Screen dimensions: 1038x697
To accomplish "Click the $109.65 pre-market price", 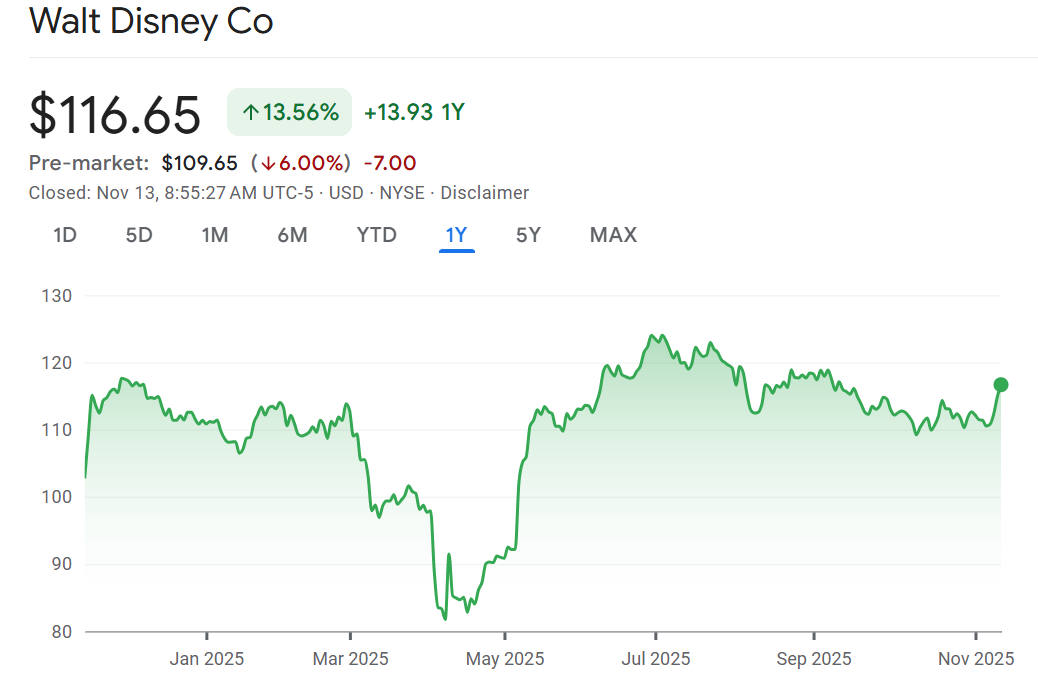I will click(x=199, y=163).
